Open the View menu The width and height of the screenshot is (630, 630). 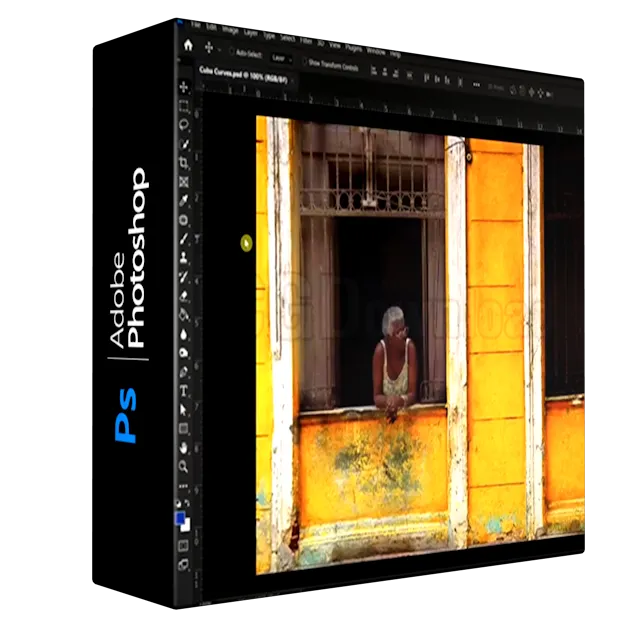point(335,45)
